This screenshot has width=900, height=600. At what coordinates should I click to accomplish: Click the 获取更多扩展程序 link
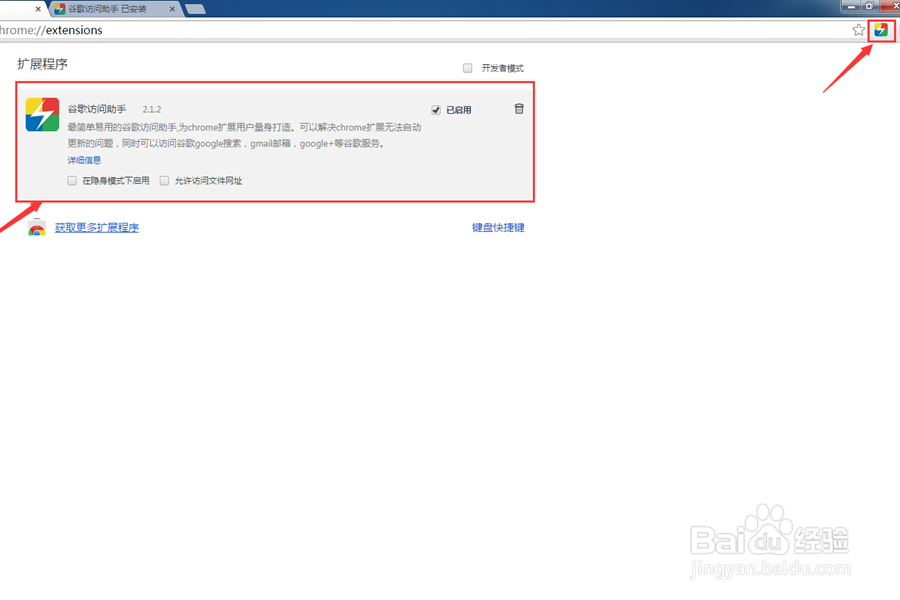coord(98,227)
